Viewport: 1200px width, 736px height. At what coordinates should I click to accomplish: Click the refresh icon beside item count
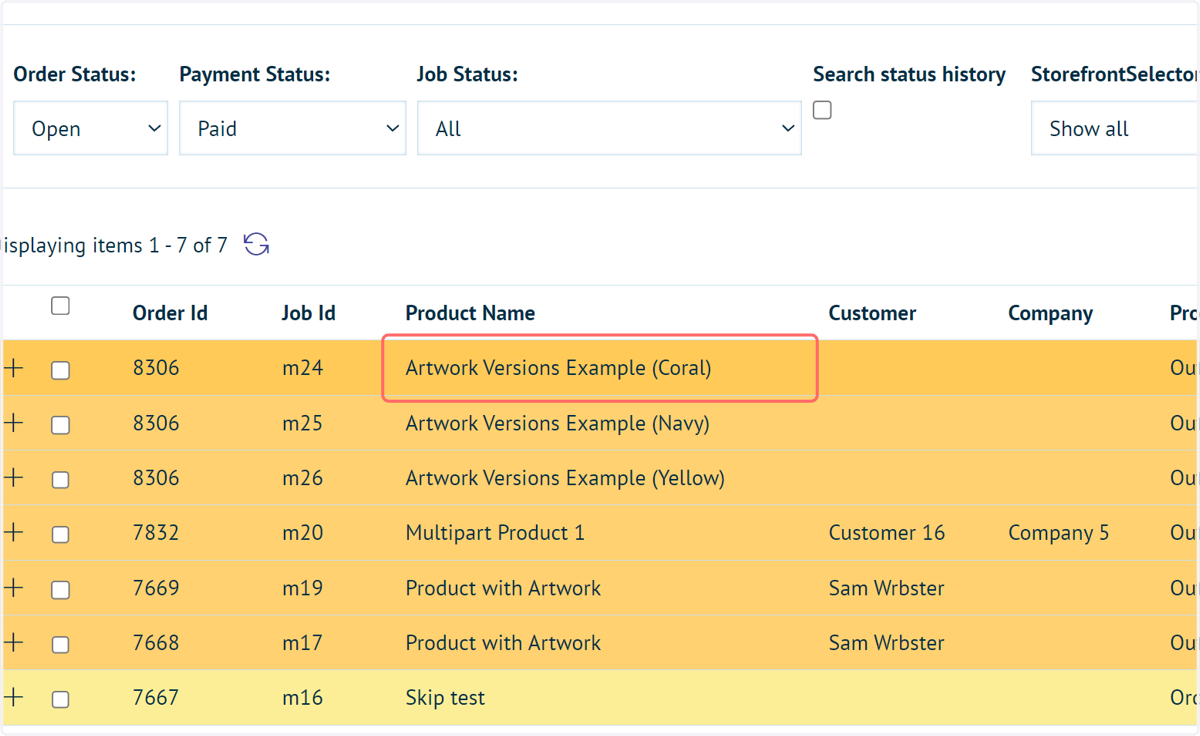257,244
